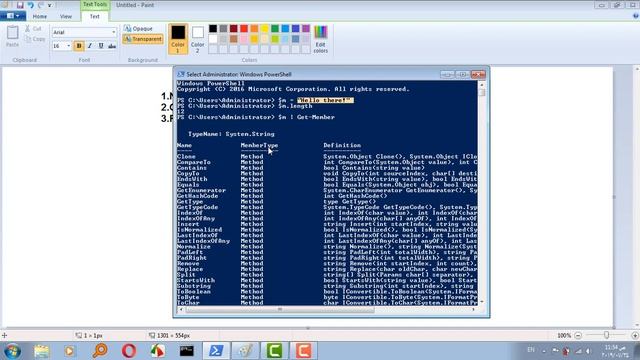640x360 pixels.
Task: Zoom out with the minus button
Action: pos(578,336)
